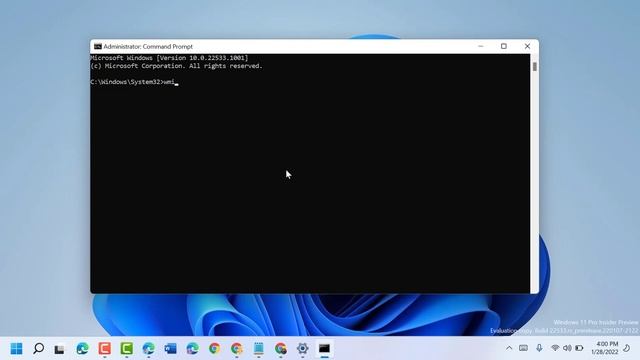Show hidden system tray icons chevron
Screen dimensions: 640x360
coord(509,348)
